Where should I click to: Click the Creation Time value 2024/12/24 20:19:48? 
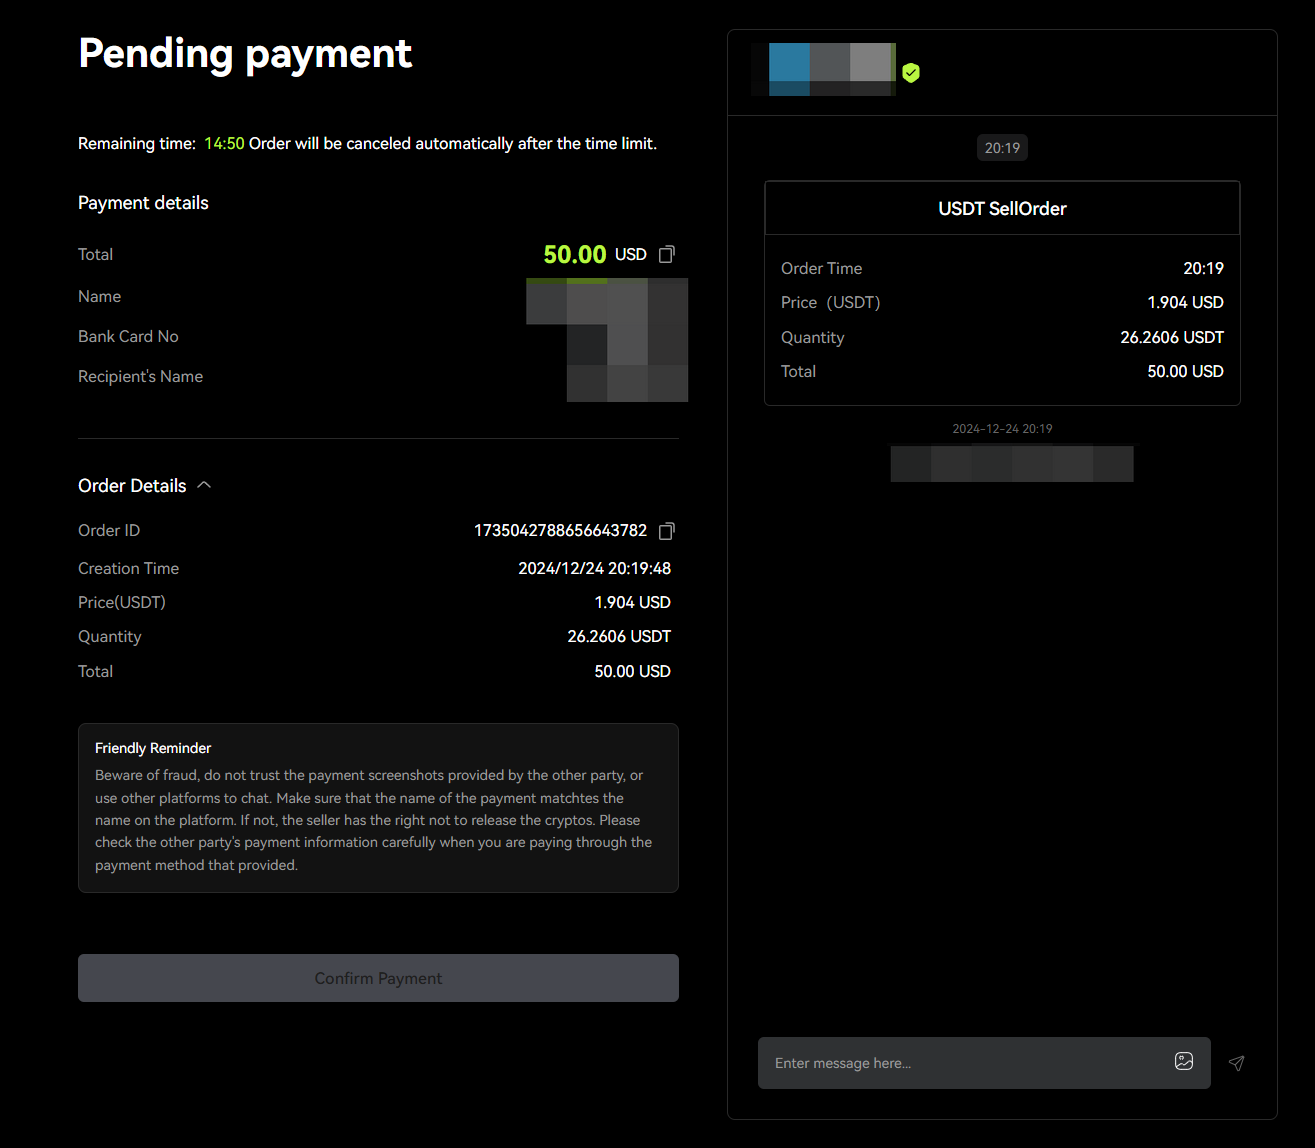[594, 569]
